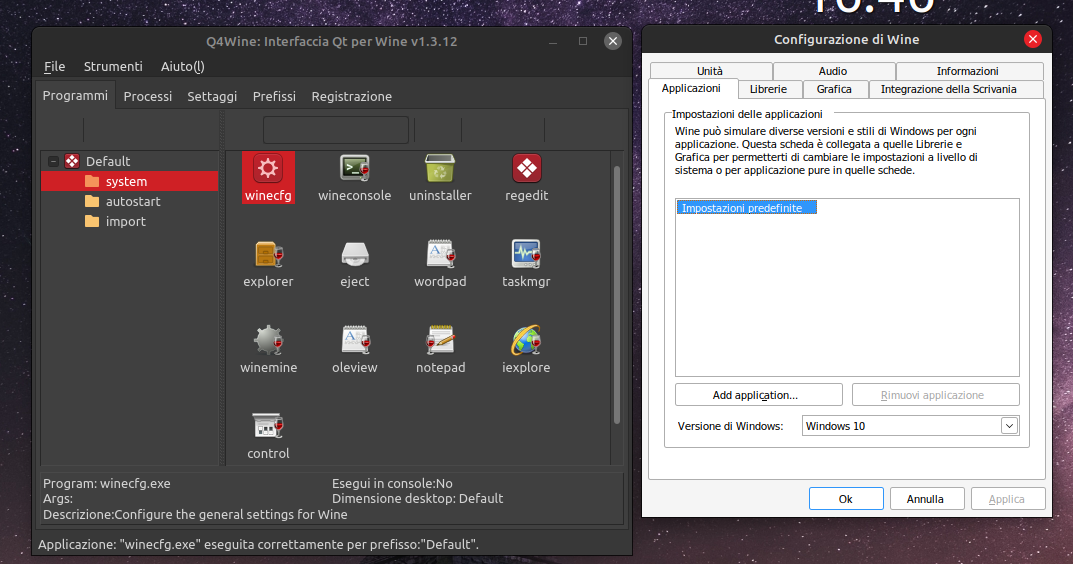
Task: Click the Rimuovi applicazione button
Action: [x=935, y=395]
